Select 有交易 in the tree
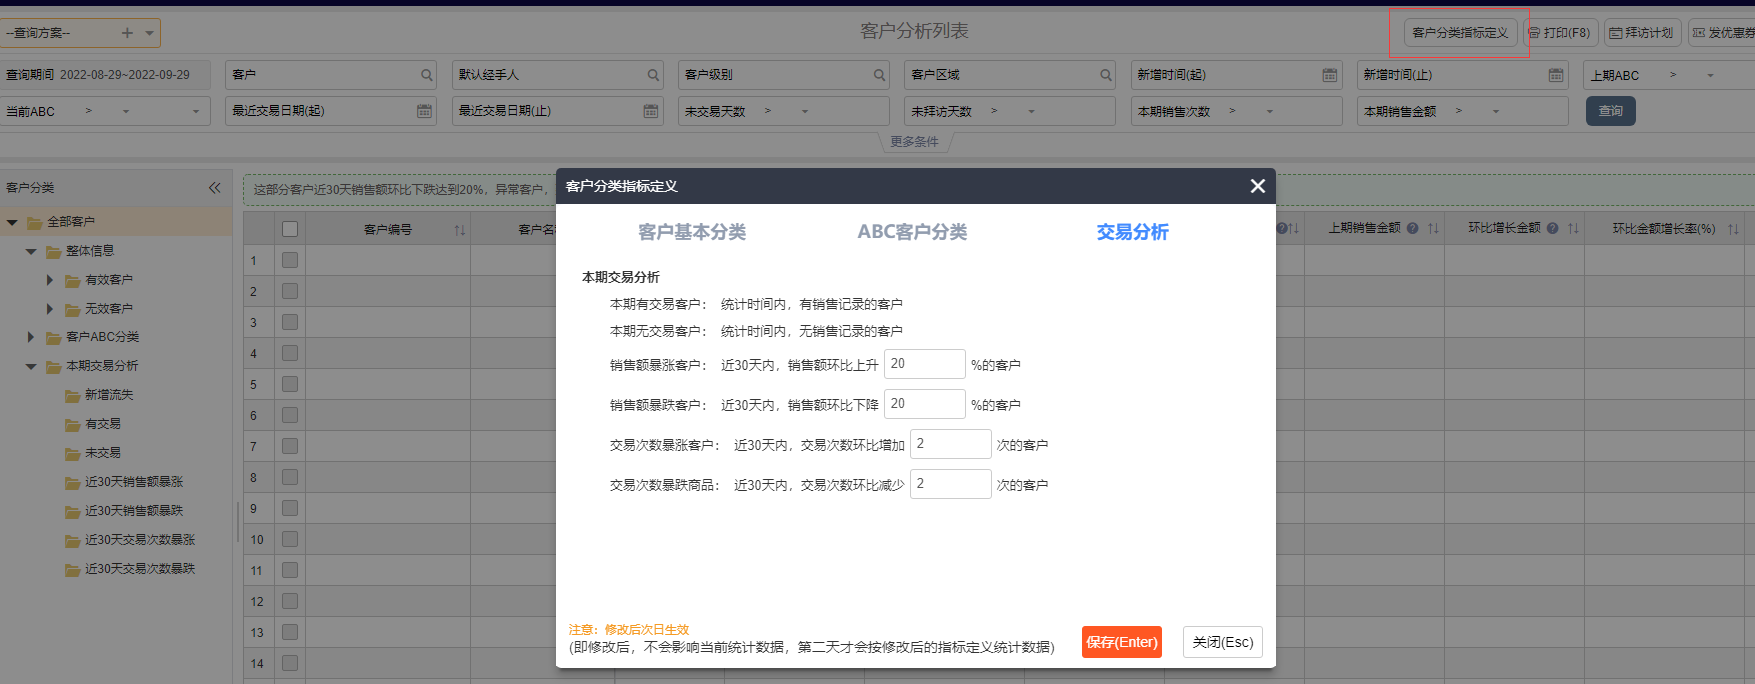This screenshot has width=1755, height=684. 103,424
